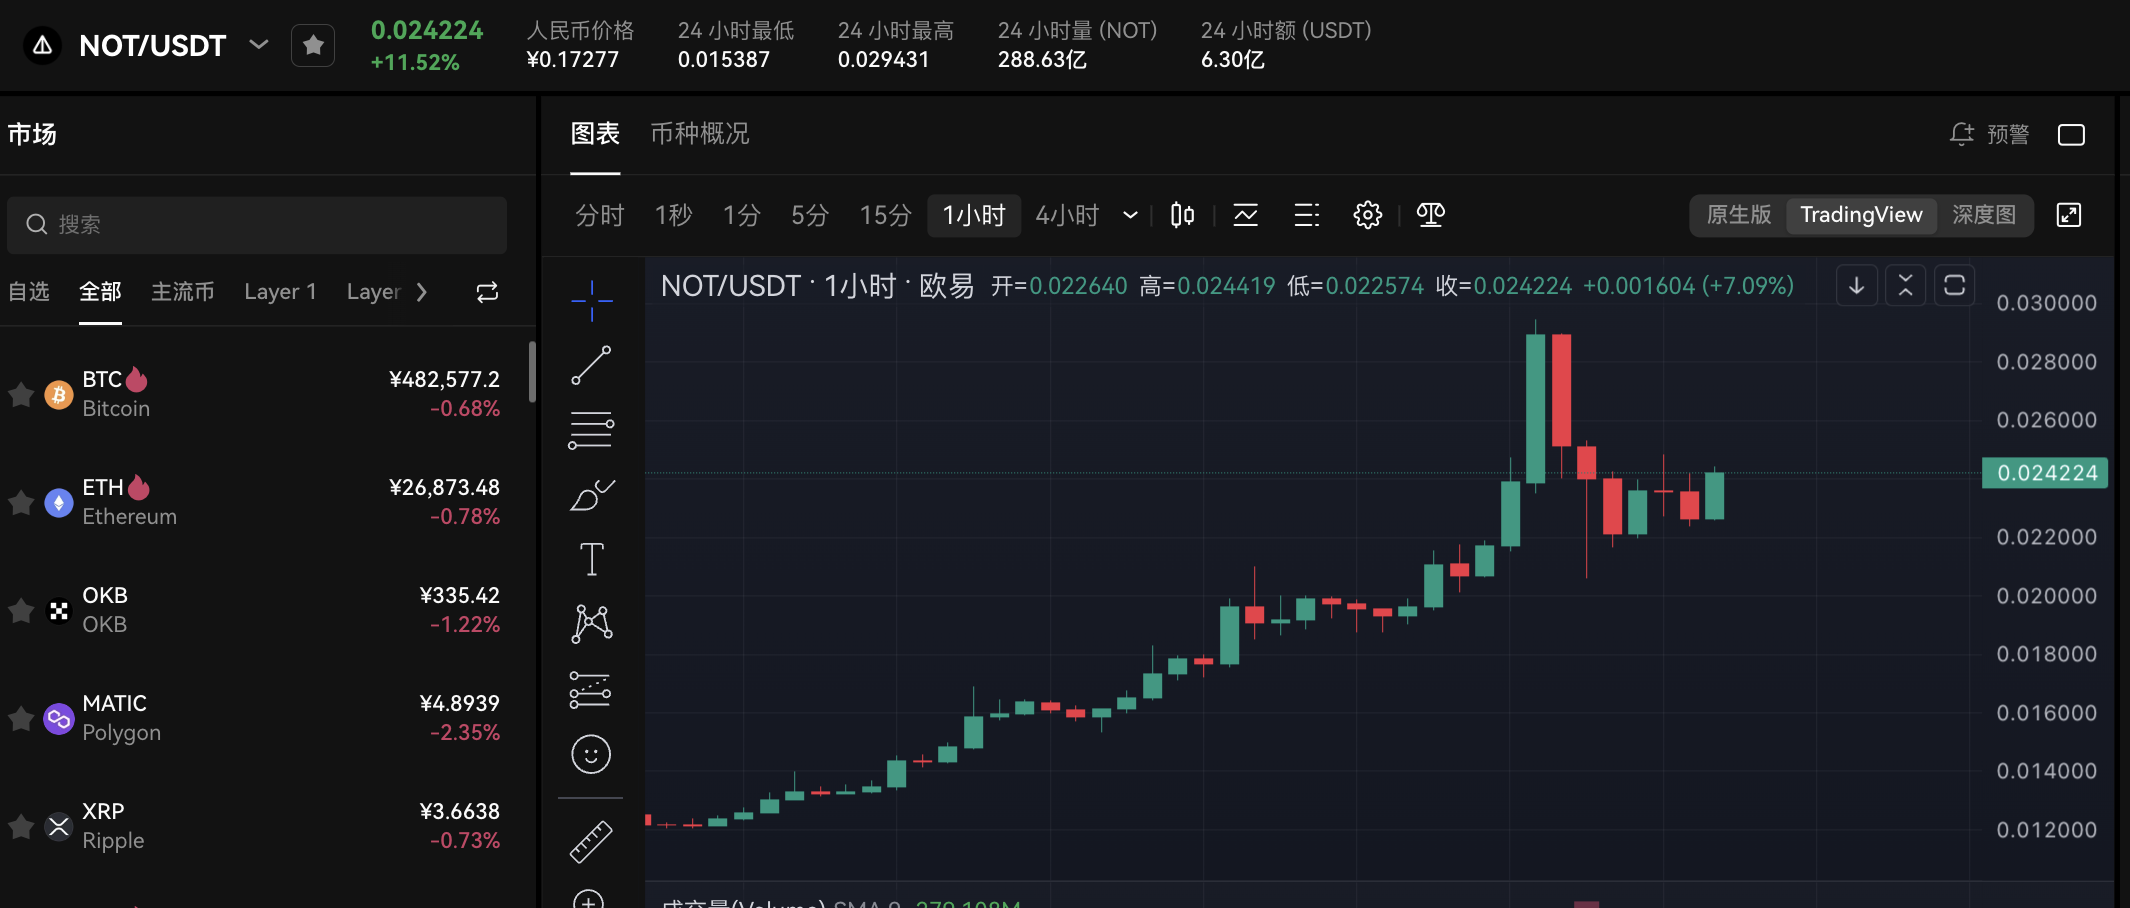Image resolution: width=2130 pixels, height=908 pixels.
Task: Click the 预警 price alert button
Action: click(x=1989, y=134)
